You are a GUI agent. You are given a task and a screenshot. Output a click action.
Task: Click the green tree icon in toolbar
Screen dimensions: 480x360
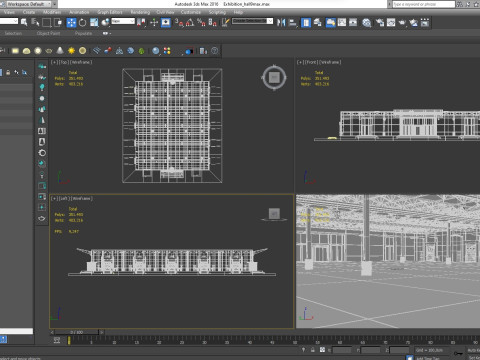click(142, 51)
